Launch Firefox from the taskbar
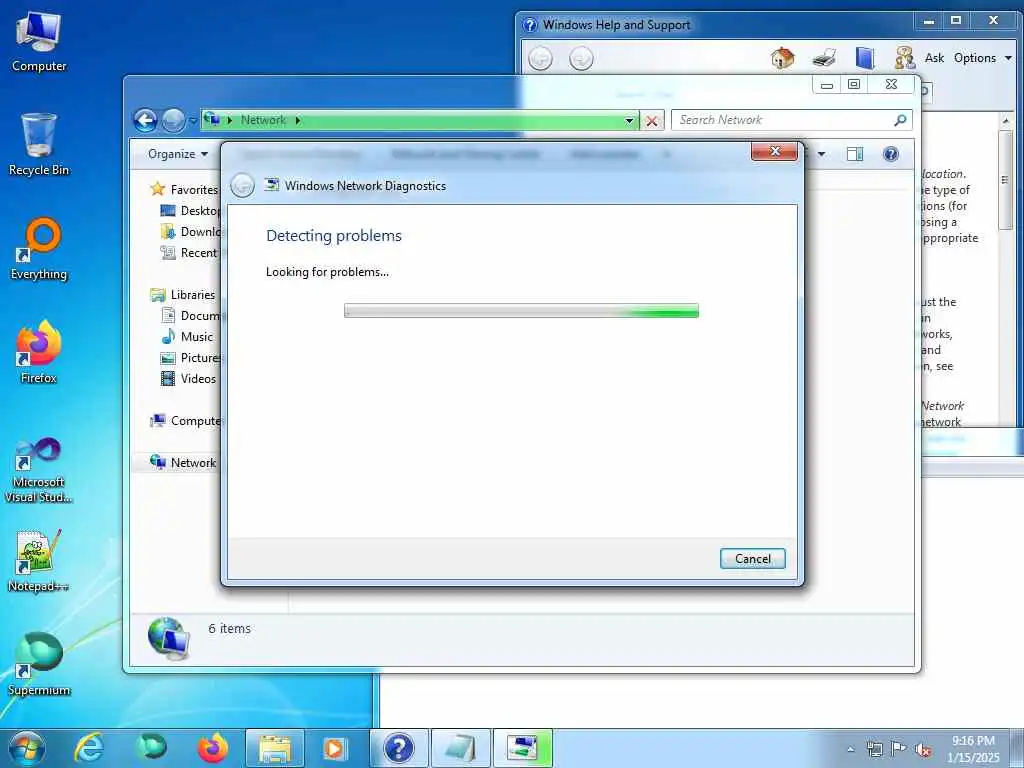Image resolution: width=1024 pixels, height=768 pixels. [213, 748]
